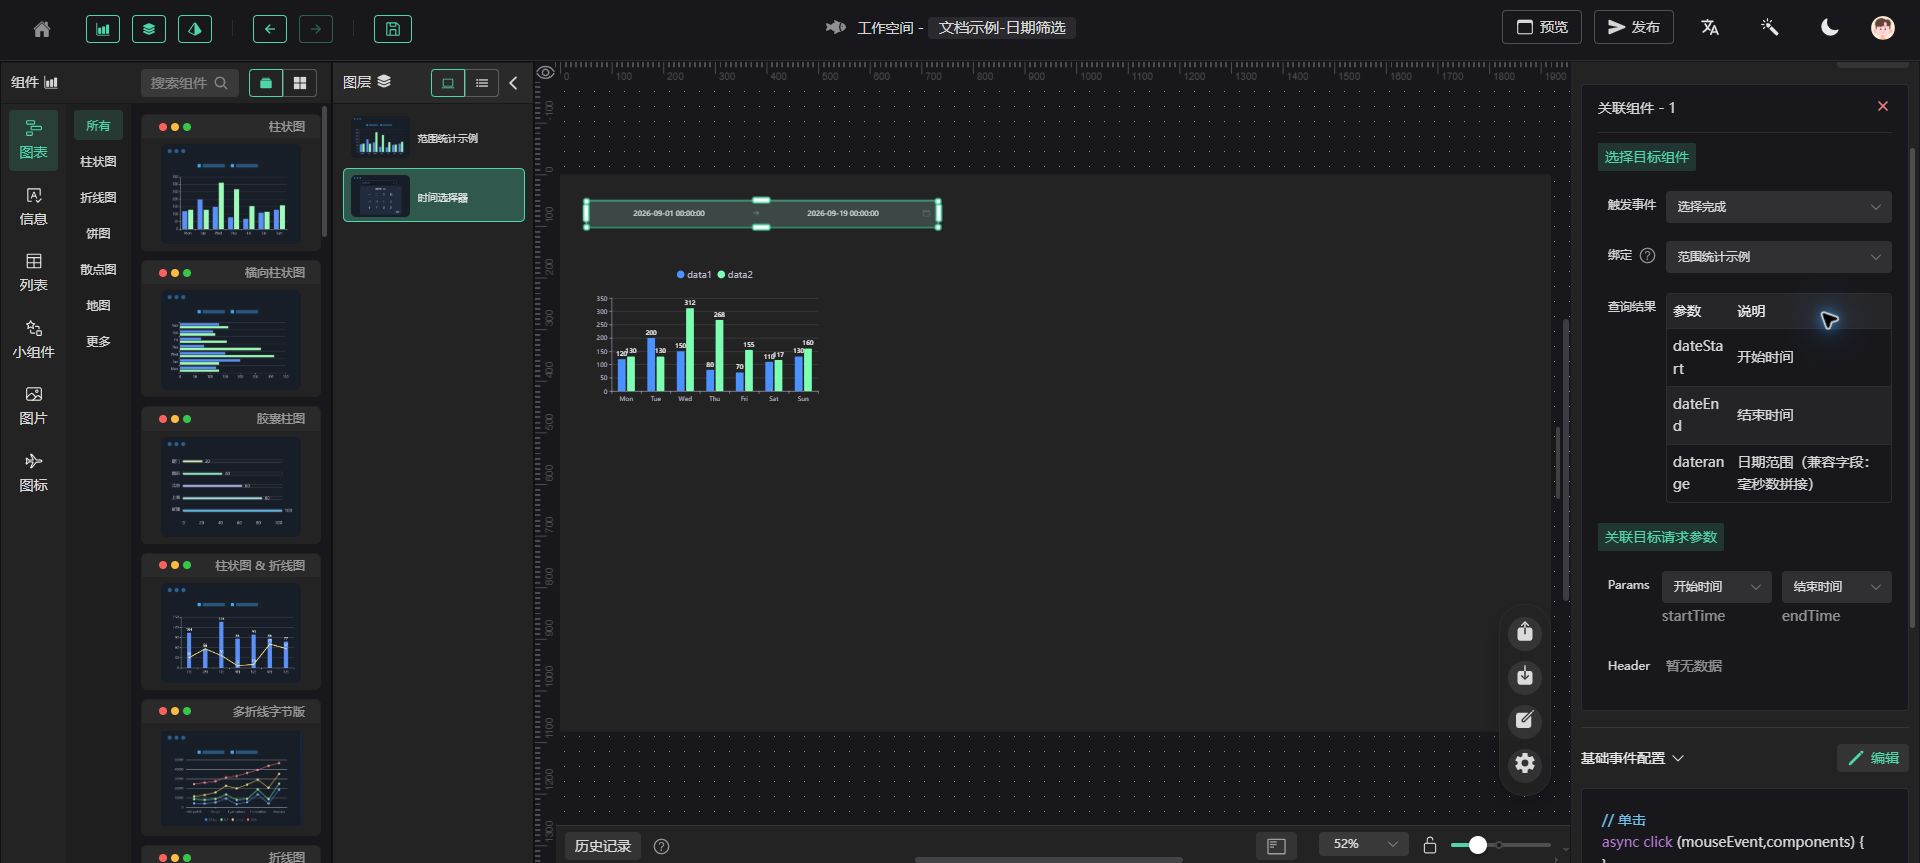Click the 发布 publish button
This screenshot has width=1920, height=863.
(1632, 27)
